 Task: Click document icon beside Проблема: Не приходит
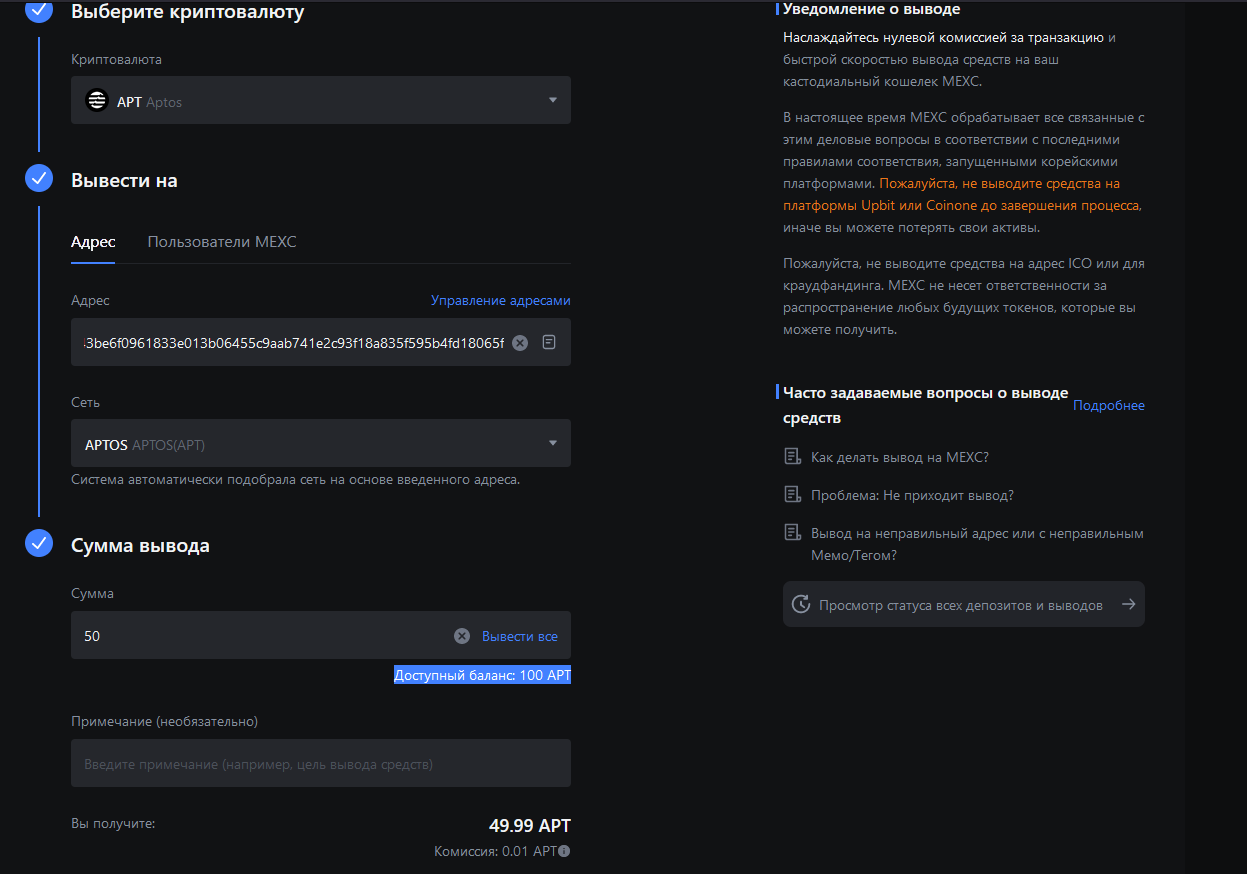pos(792,494)
